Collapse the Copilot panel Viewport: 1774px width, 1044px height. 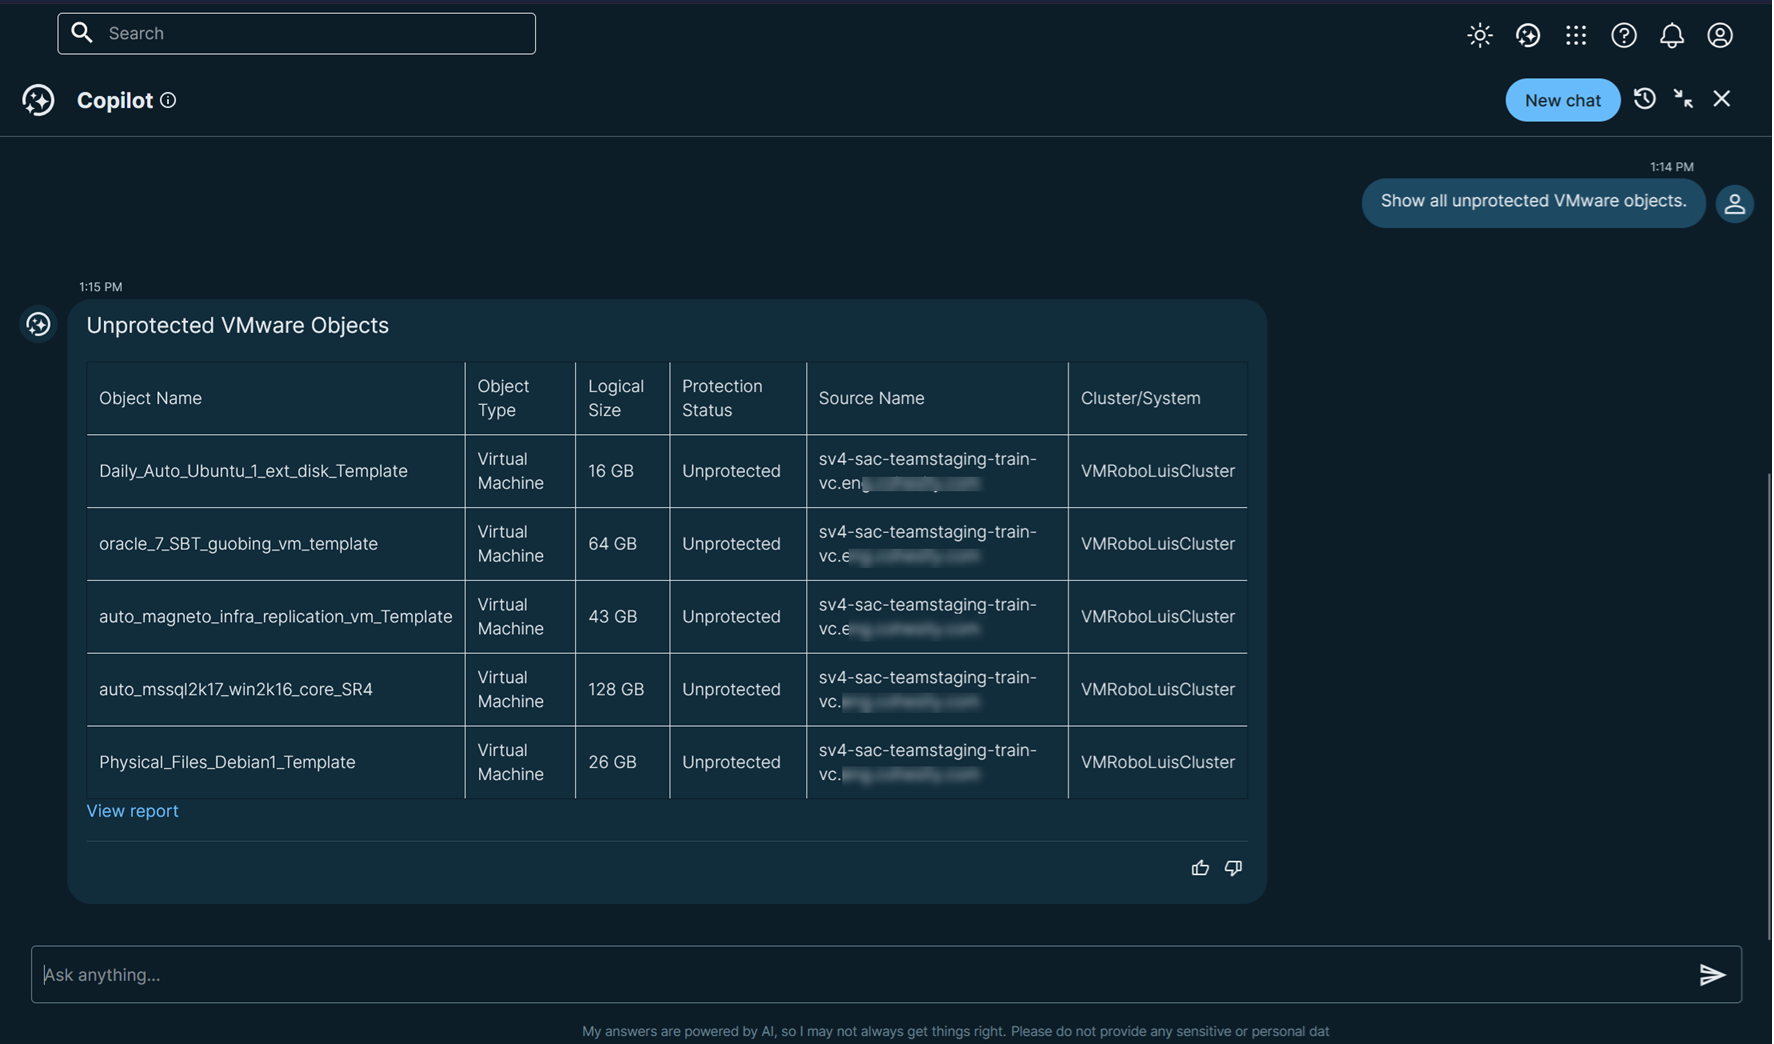pyautogui.click(x=1683, y=99)
